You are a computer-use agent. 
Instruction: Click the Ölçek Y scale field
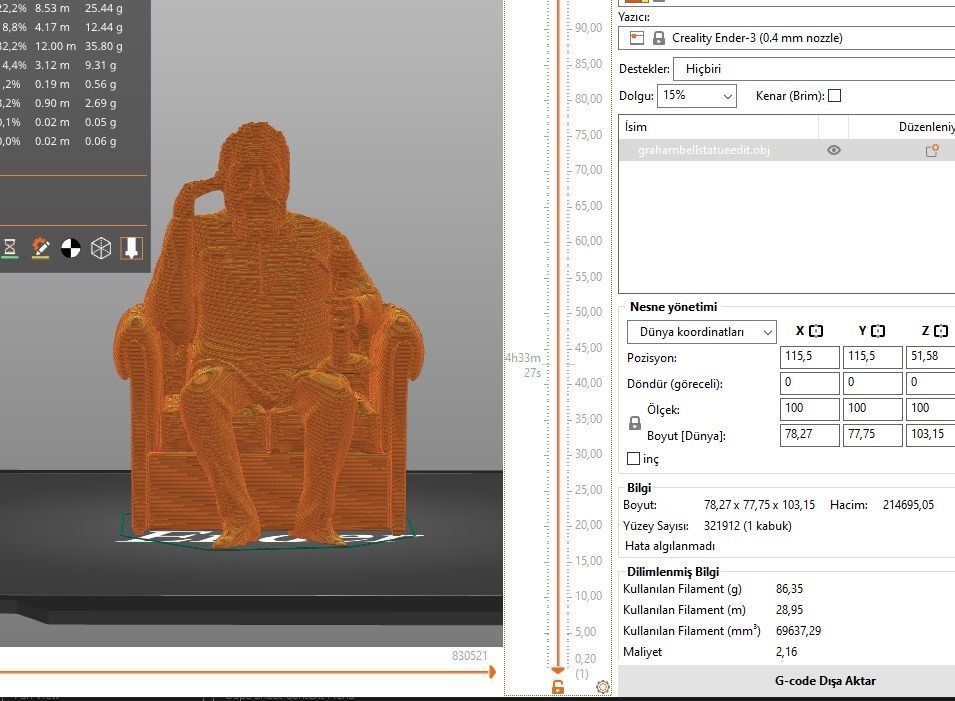pos(872,409)
